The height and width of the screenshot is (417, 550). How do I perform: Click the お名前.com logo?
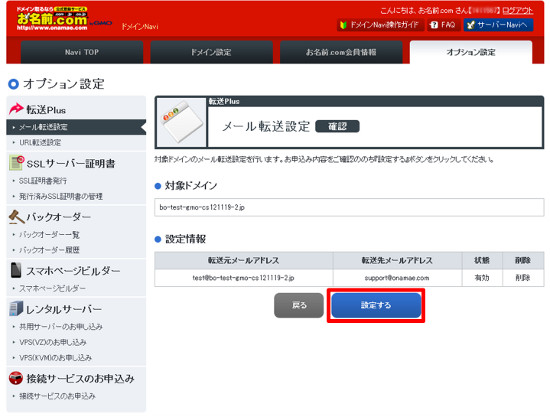point(52,19)
